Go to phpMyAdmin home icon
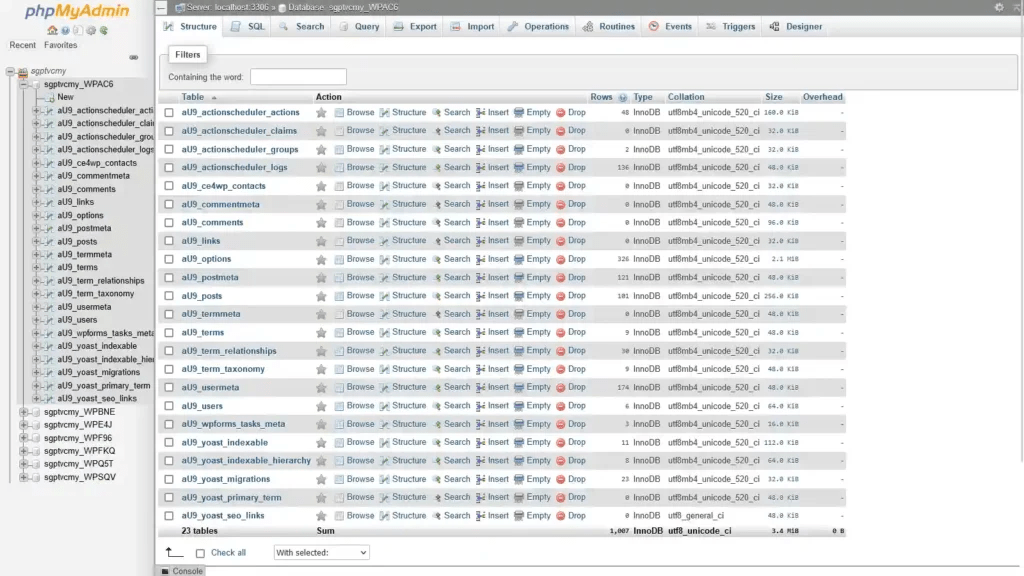1024x576 pixels. 52,30
